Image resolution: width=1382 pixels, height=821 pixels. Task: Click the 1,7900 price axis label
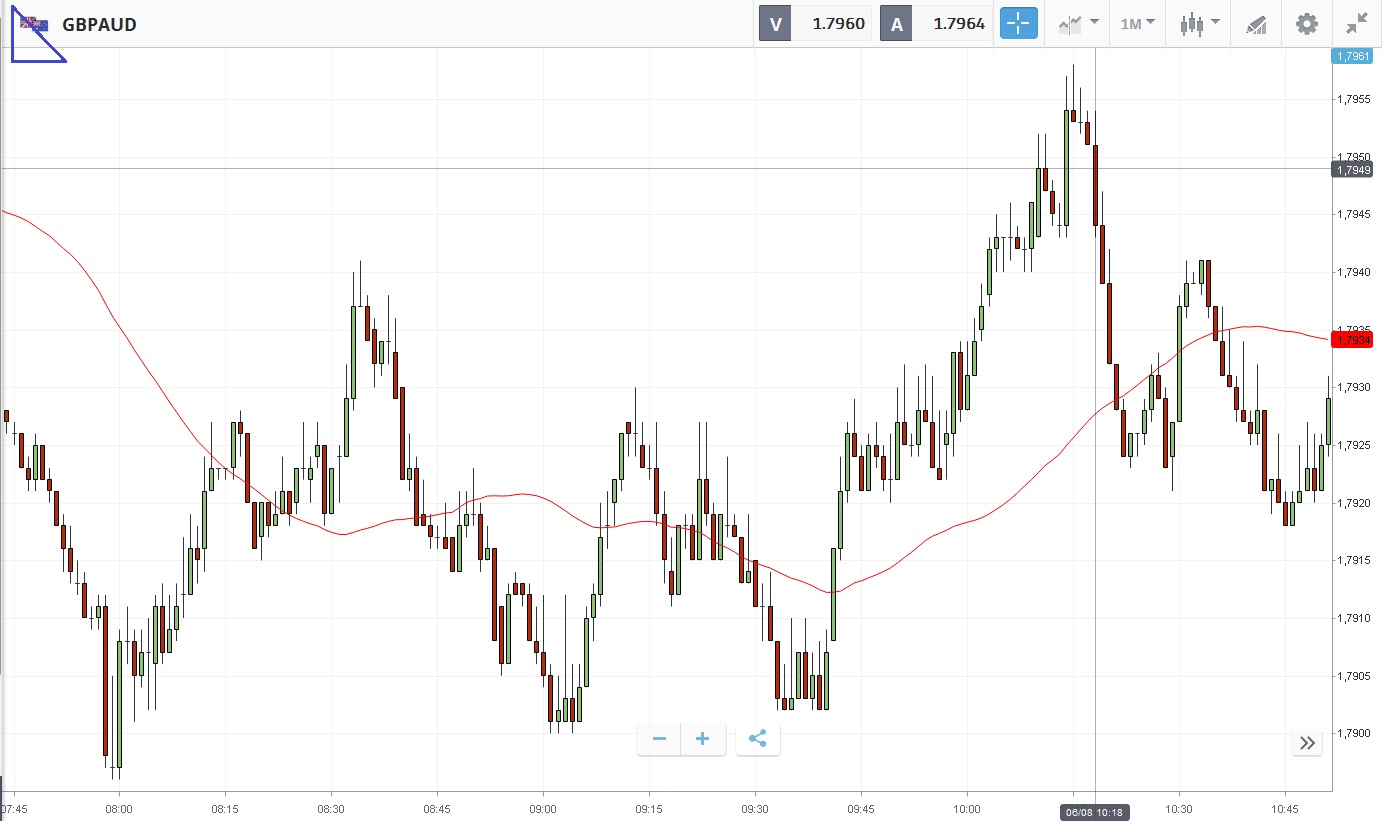[1353, 733]
